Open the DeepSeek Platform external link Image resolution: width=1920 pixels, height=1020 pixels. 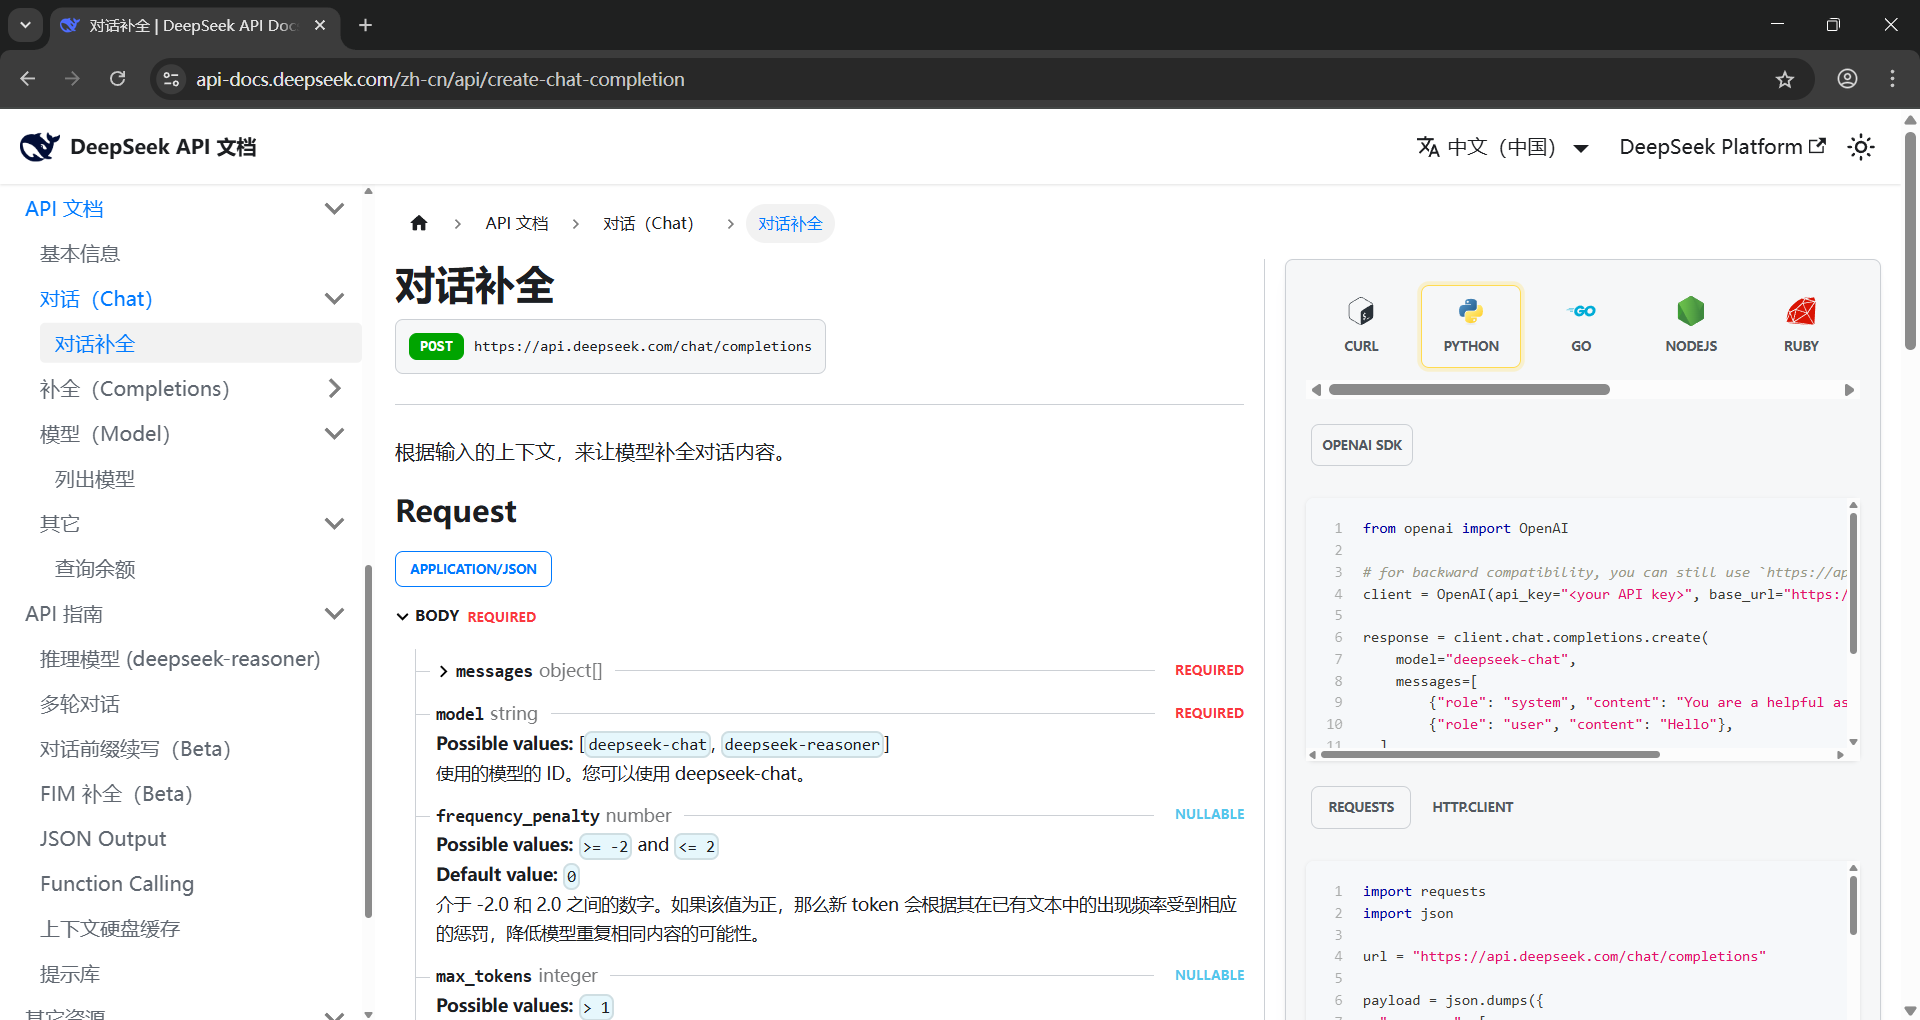point(1722,147)
